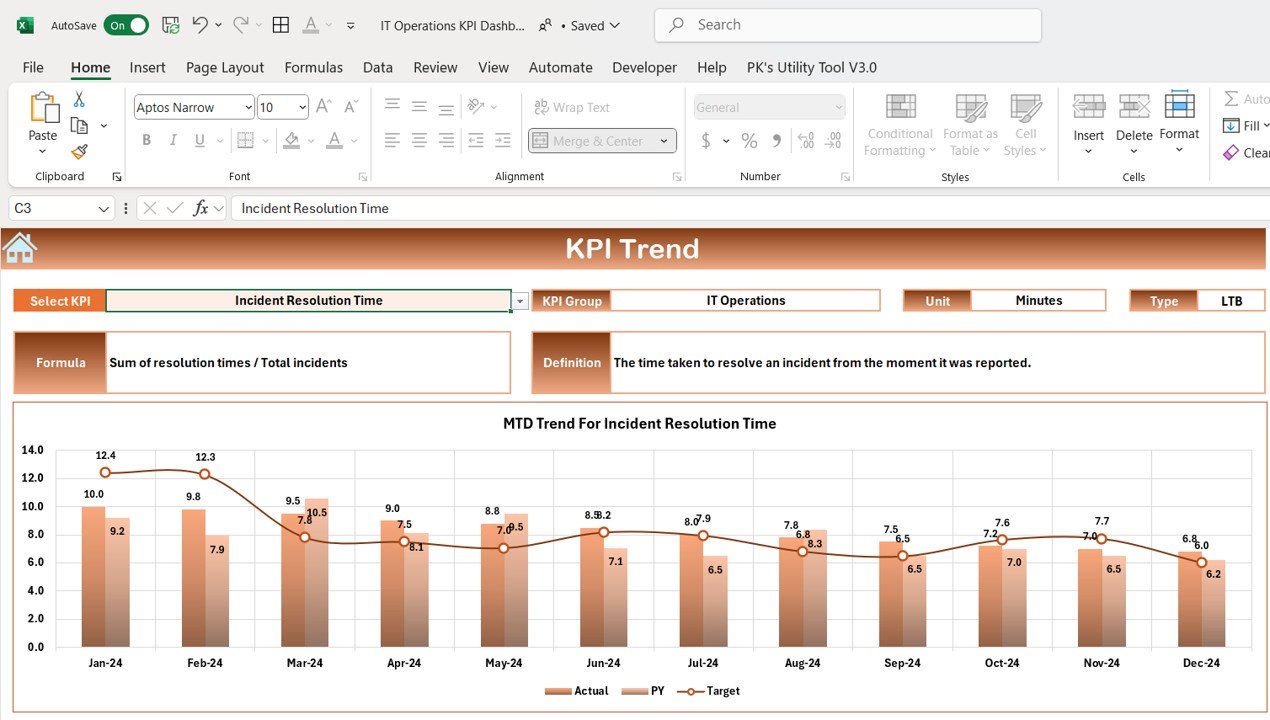This screenshot has width=1270, height=720.
Task: Open the File menu
Action: coord(33,67)
